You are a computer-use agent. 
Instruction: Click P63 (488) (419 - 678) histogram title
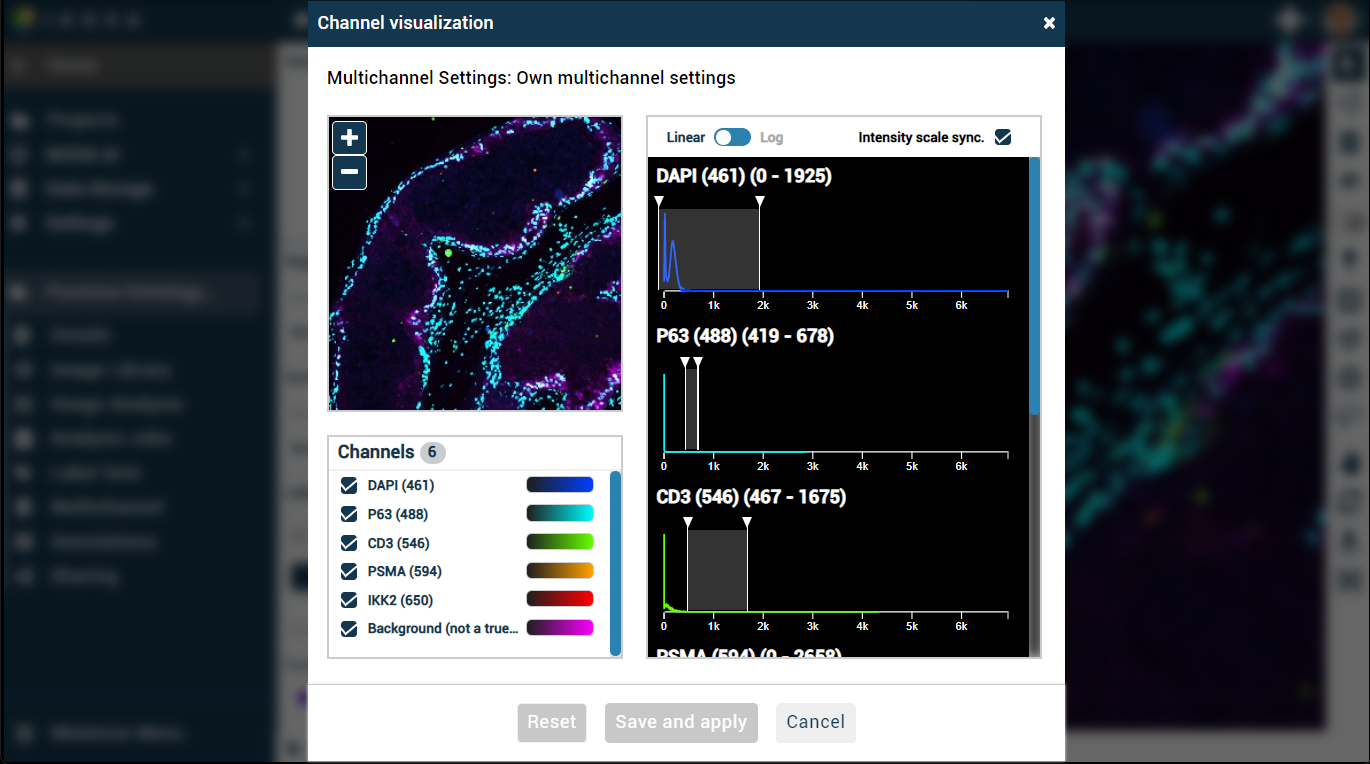pyautogui.click(x=745, y=336)
